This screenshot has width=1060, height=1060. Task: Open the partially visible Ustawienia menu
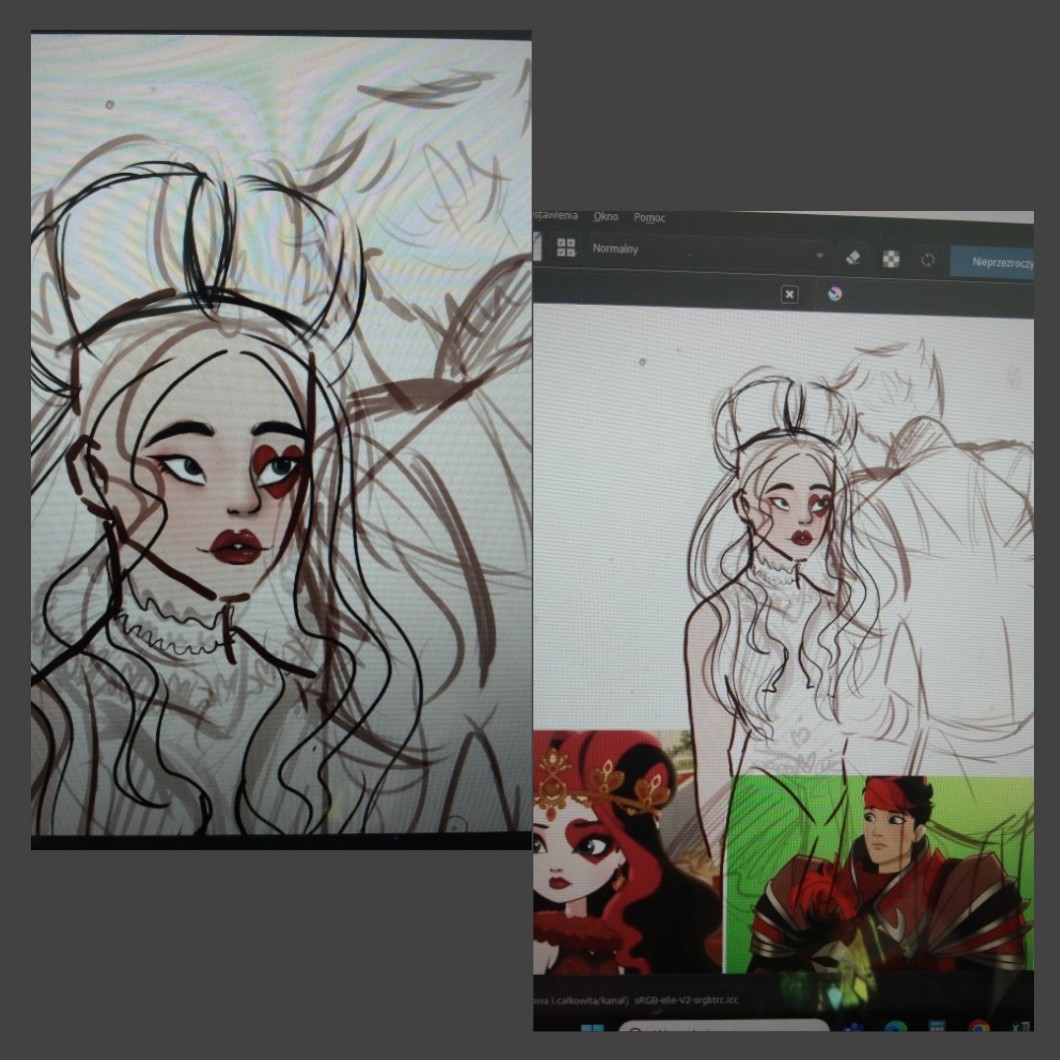point(555,215)
